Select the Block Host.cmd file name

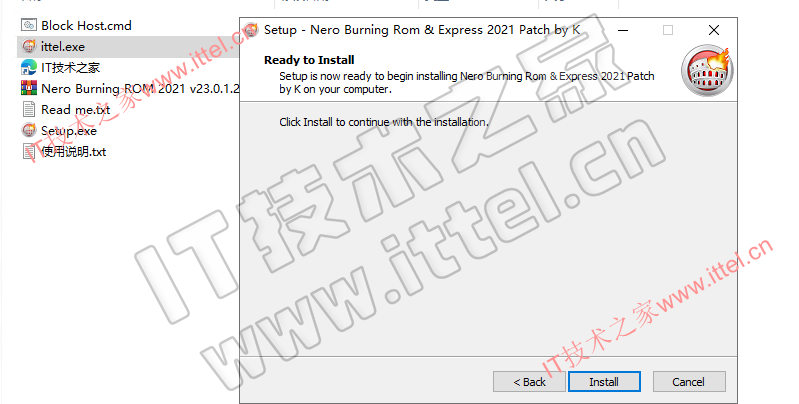[x=86, y=25]
